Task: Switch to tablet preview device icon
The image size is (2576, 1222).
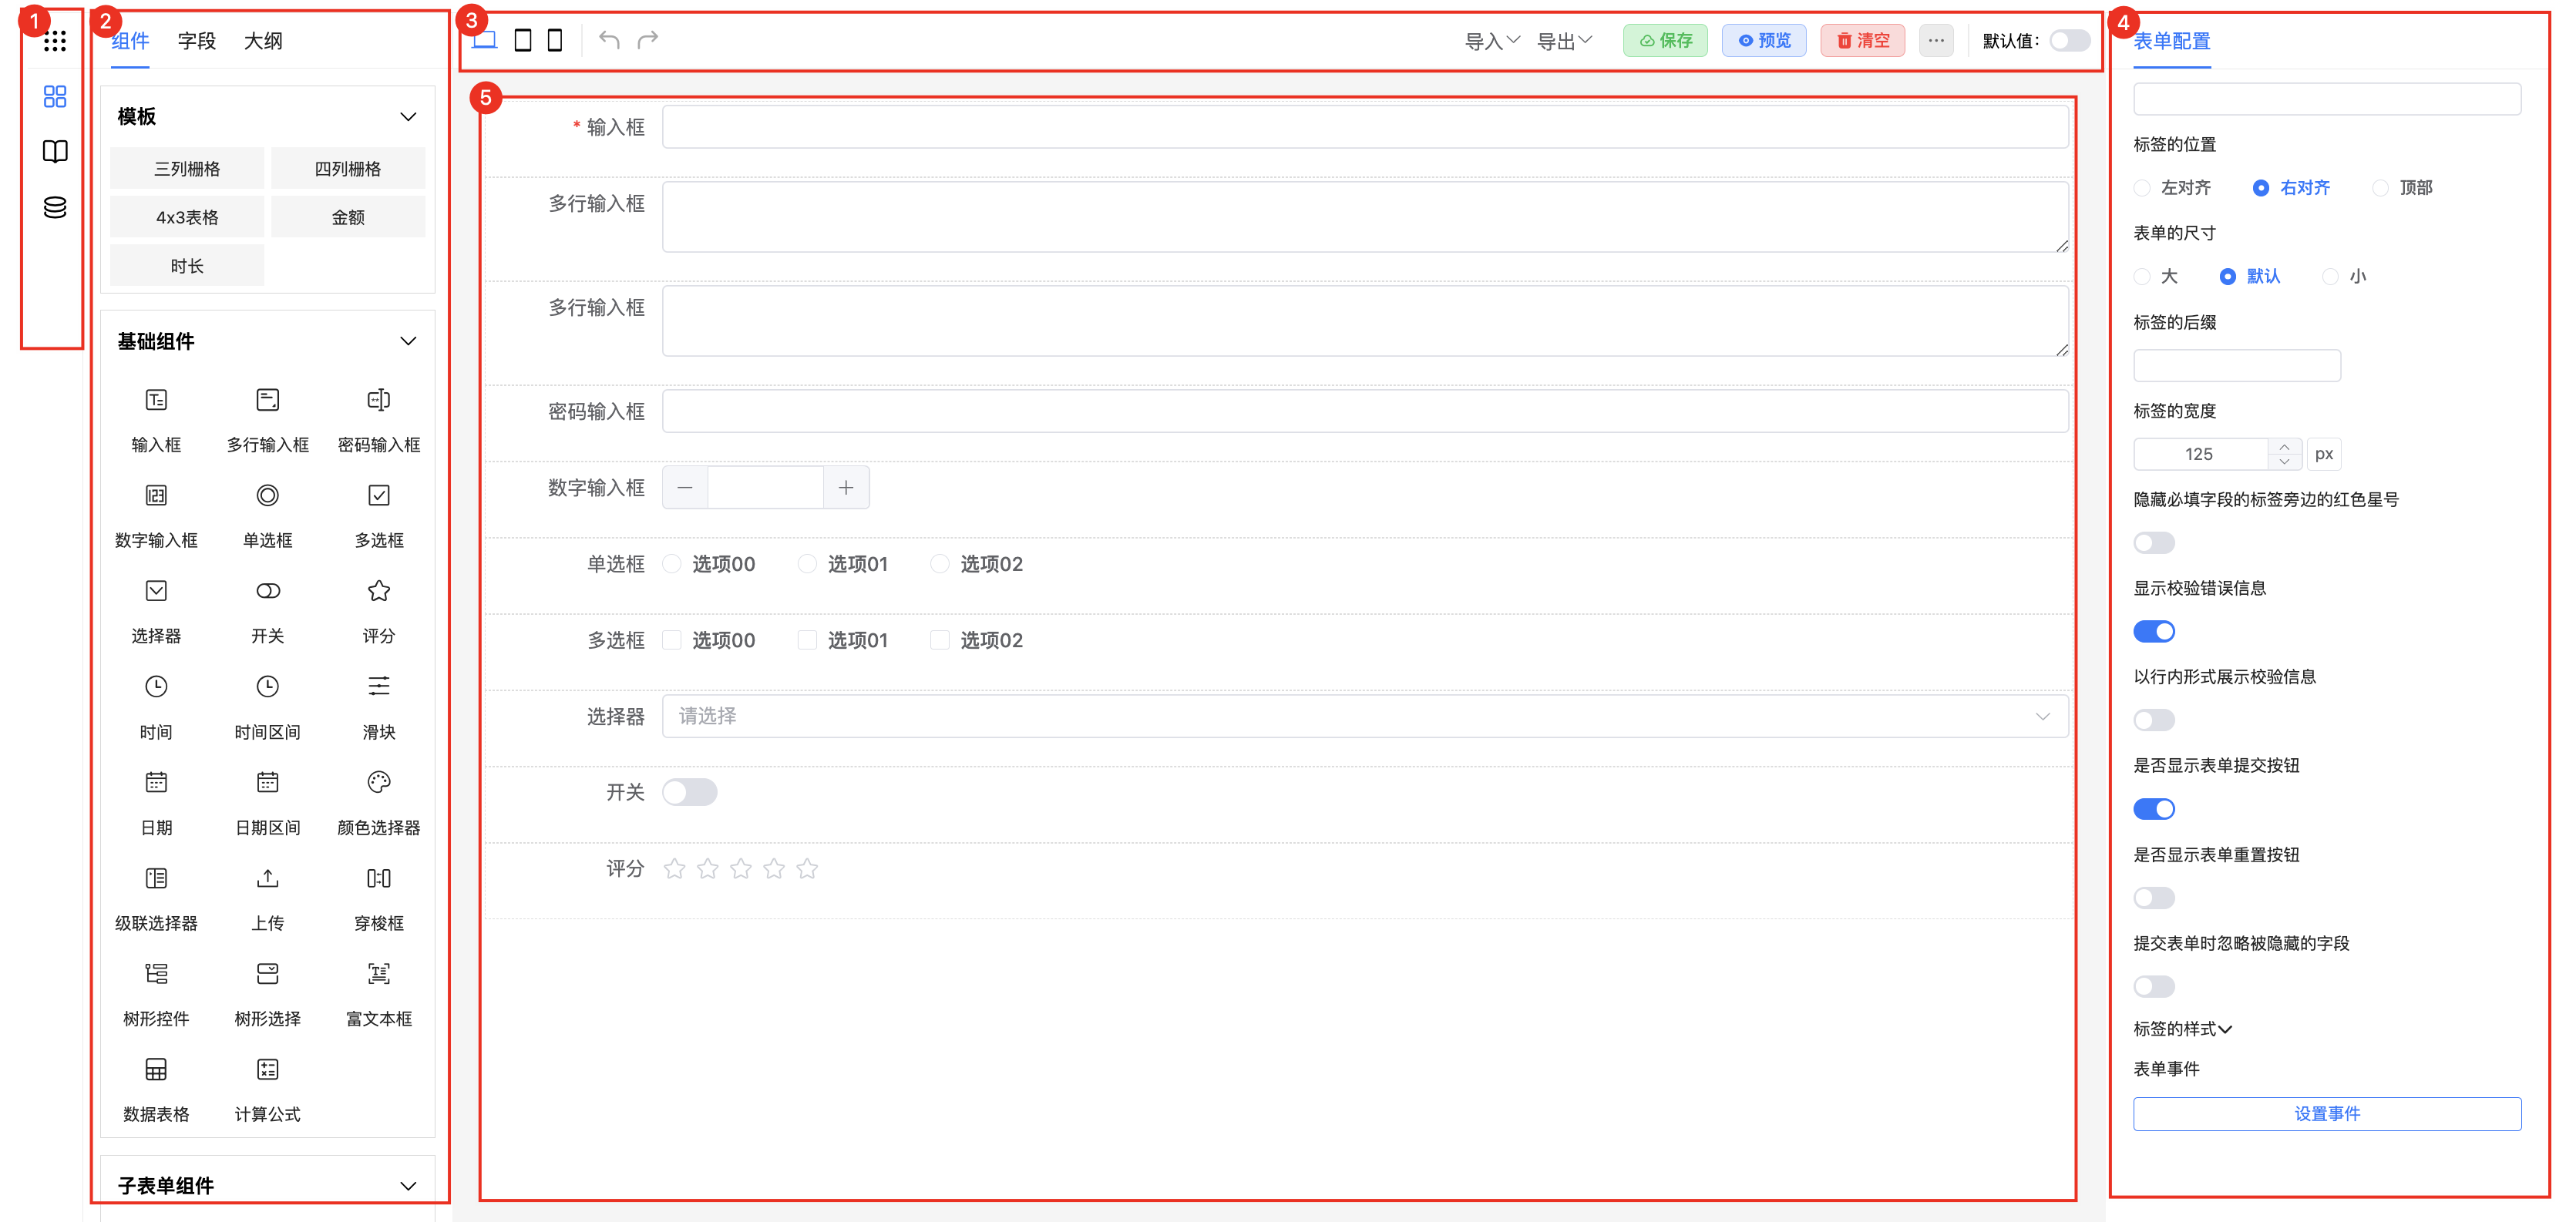Action: click(522, 40)
